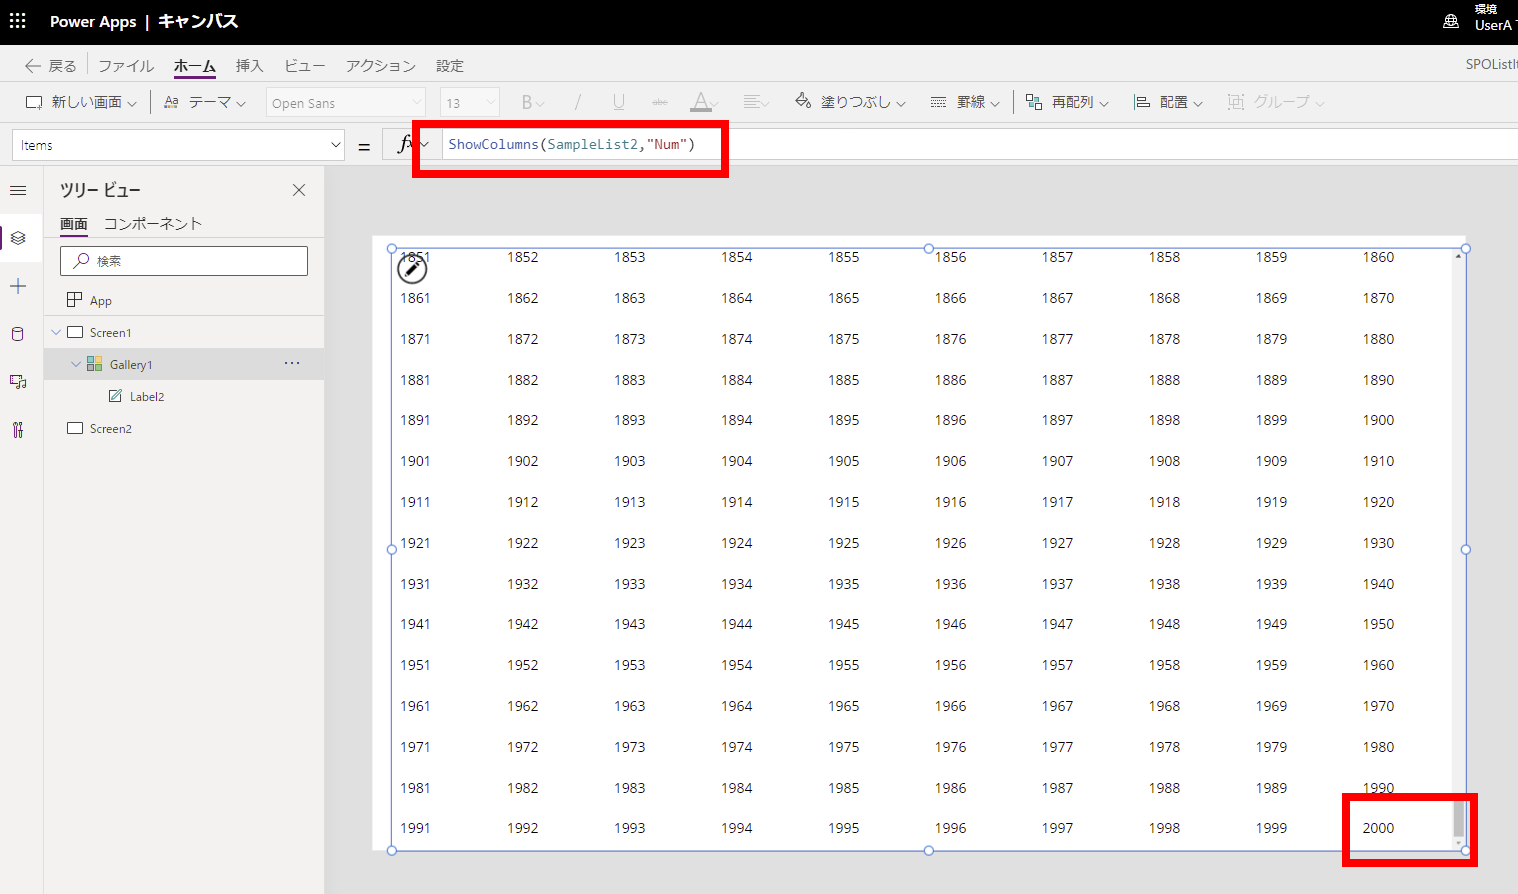The image size is (1518, 894).
Task: Open the グループ group menu
Action: 1276,102
